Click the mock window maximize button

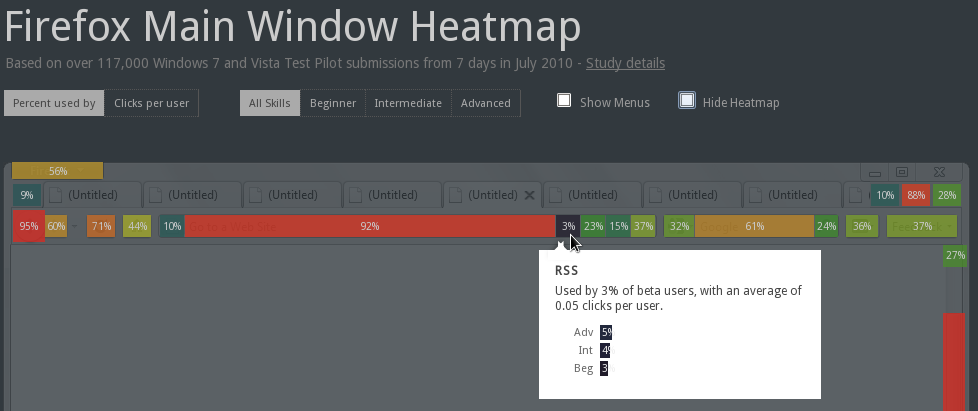click(x=902, y=172)
